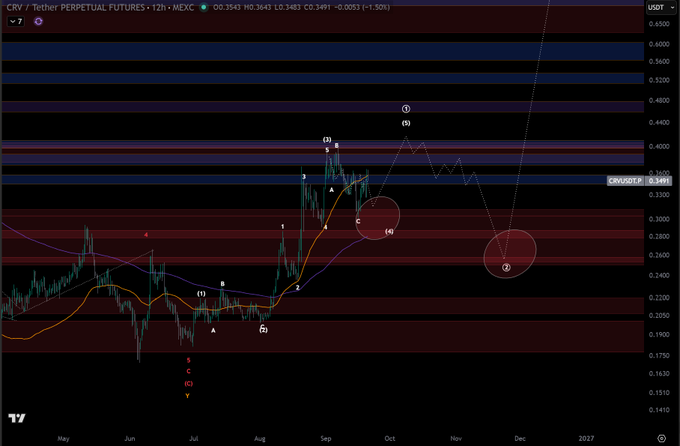Click the 0.4000 price axis value
Image resolution: width=680 pixels, height=446 pixels.
[659, 147]
